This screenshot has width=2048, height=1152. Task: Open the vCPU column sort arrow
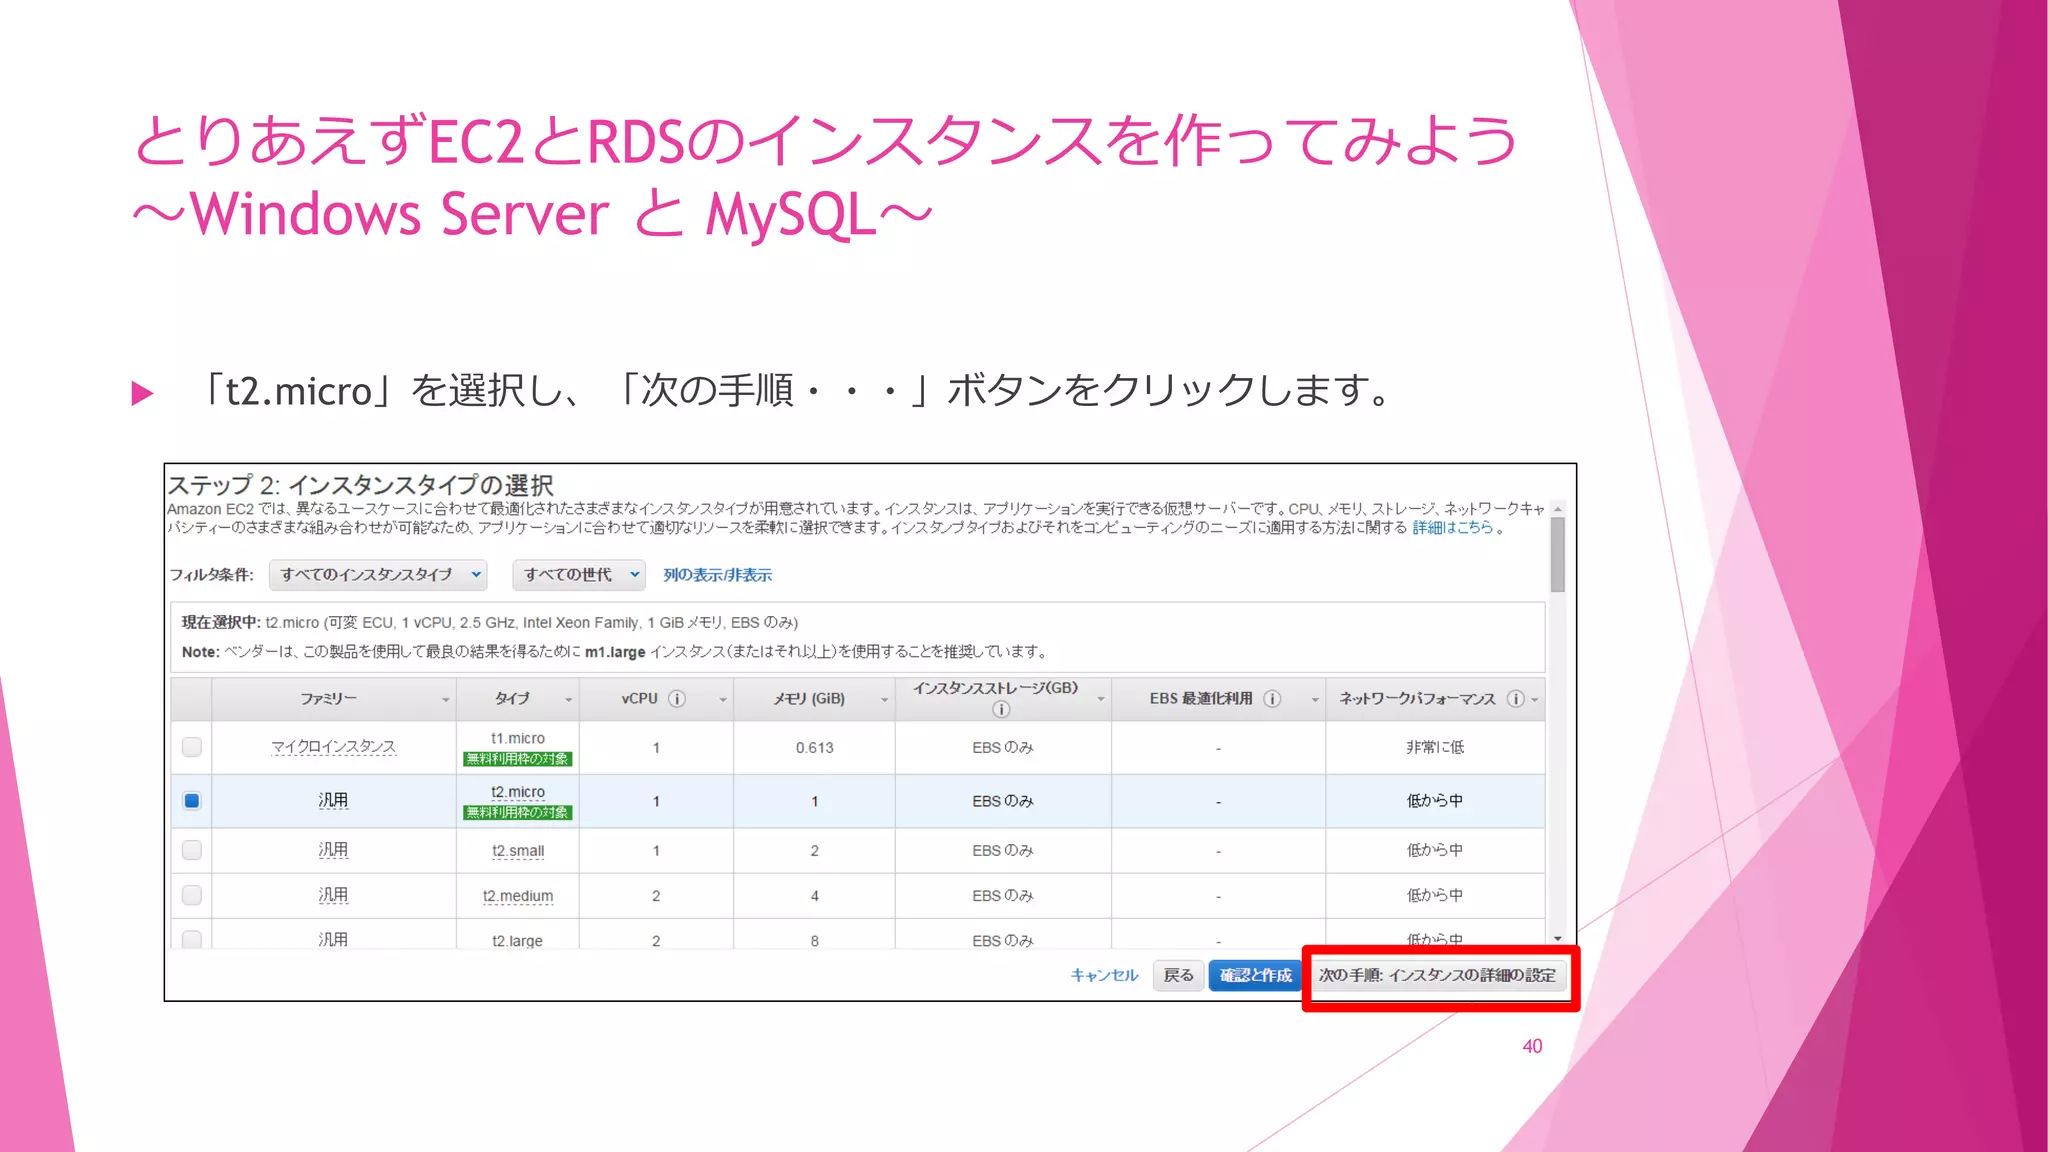click(x=723, y=700)
